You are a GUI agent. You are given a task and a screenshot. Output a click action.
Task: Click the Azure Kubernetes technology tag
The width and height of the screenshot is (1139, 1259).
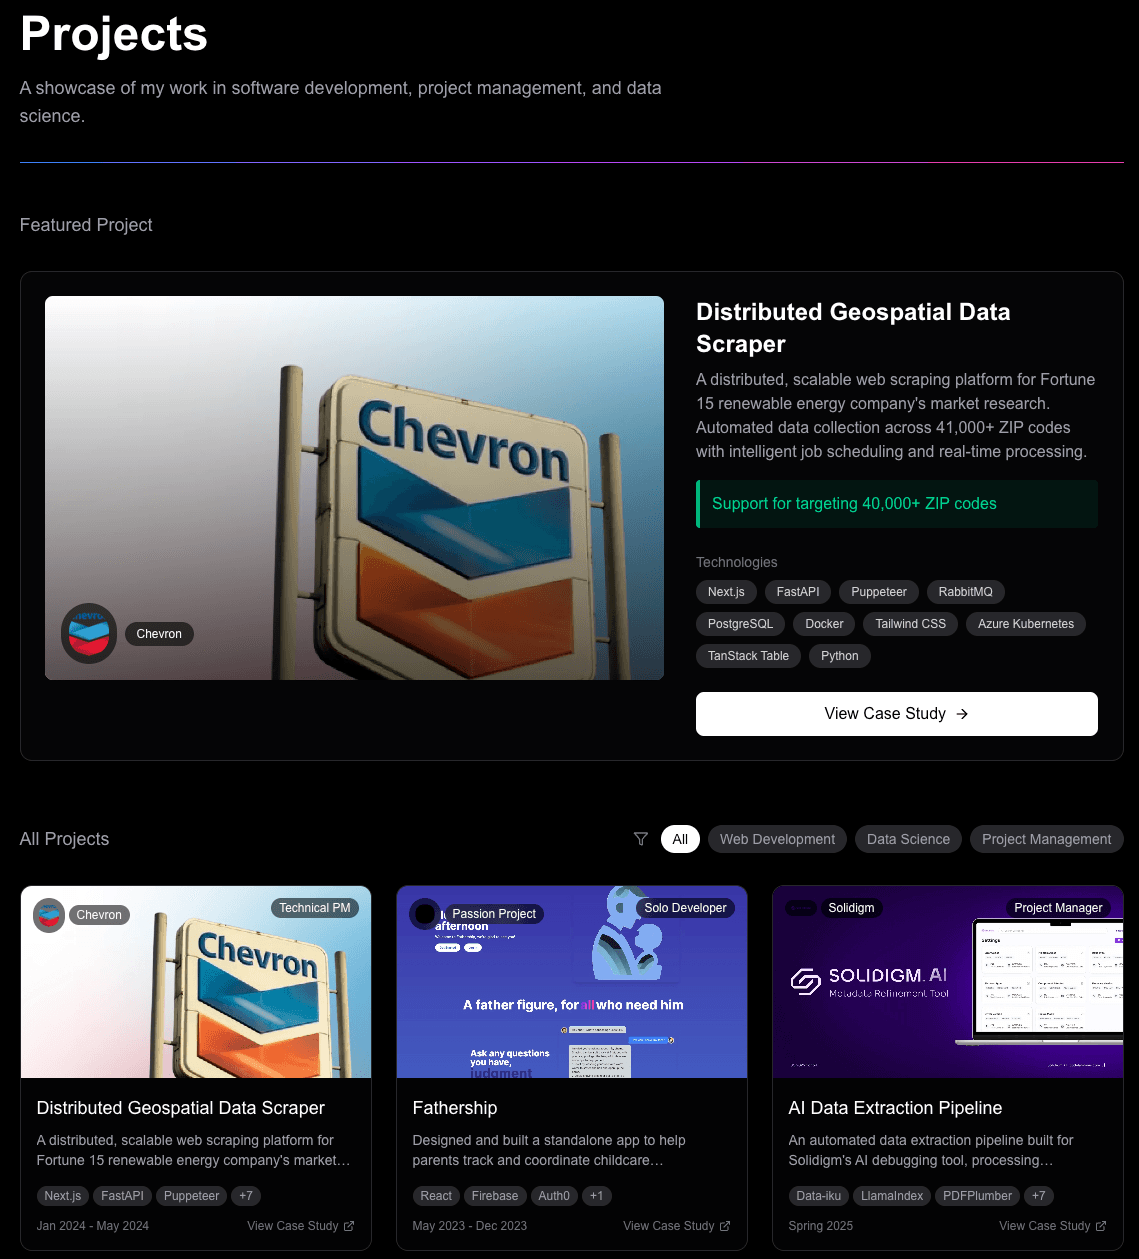coord(1026,624)
